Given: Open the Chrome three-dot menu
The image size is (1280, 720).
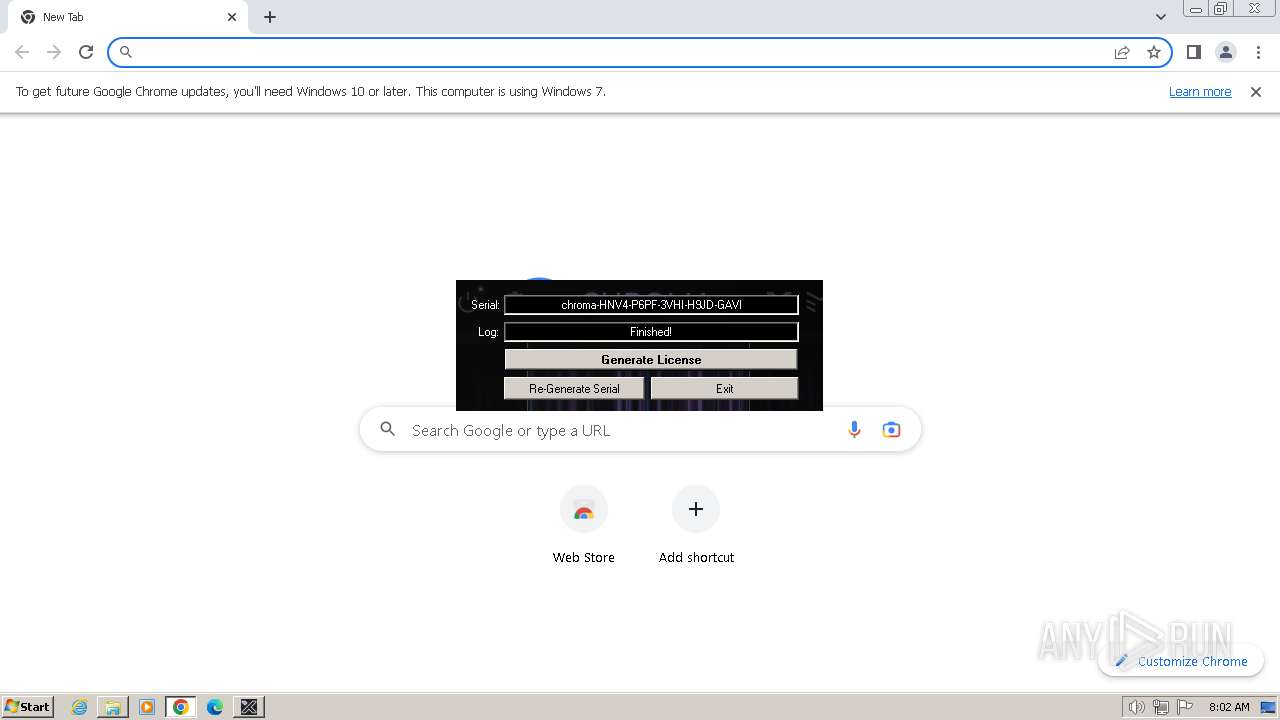Looking at the screenshot, I should pos(1258,52).
